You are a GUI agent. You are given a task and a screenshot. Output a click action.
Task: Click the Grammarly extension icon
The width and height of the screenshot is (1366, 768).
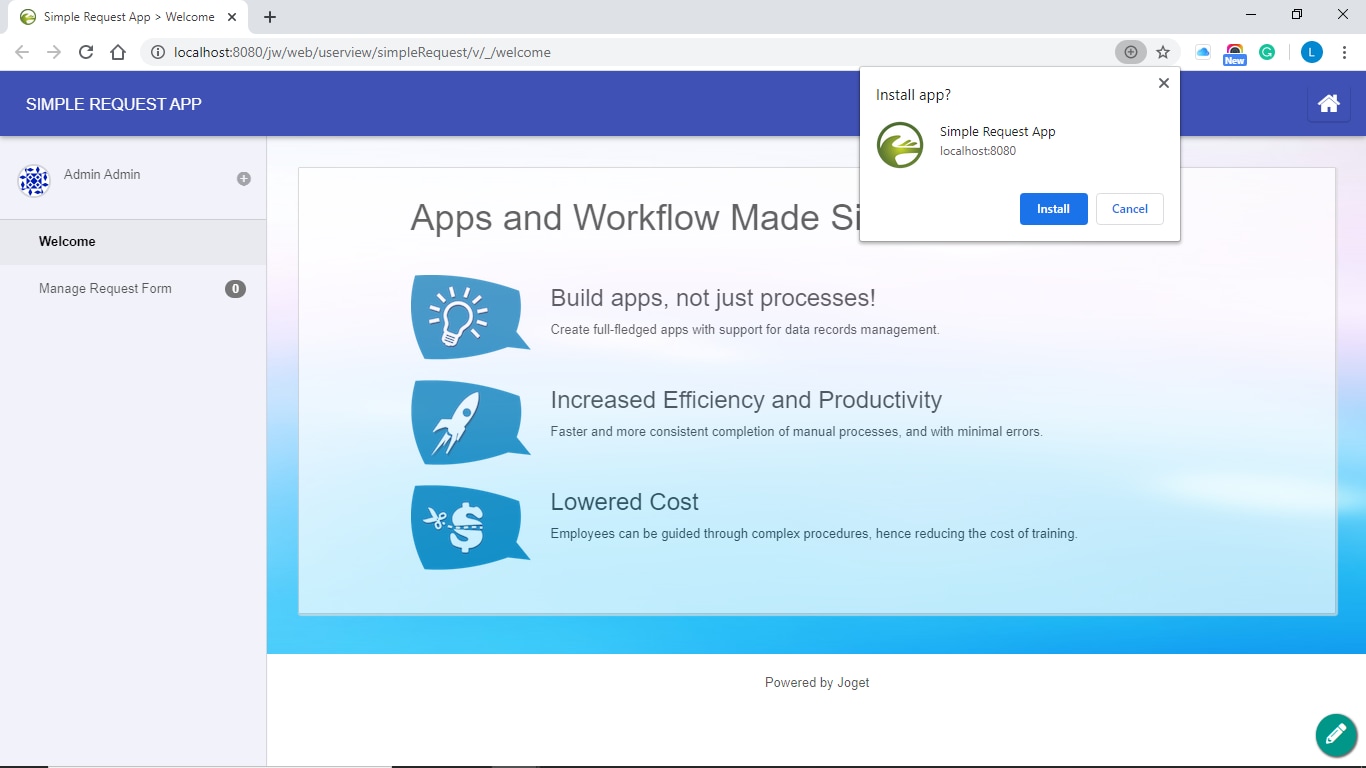click(1267, 52)
